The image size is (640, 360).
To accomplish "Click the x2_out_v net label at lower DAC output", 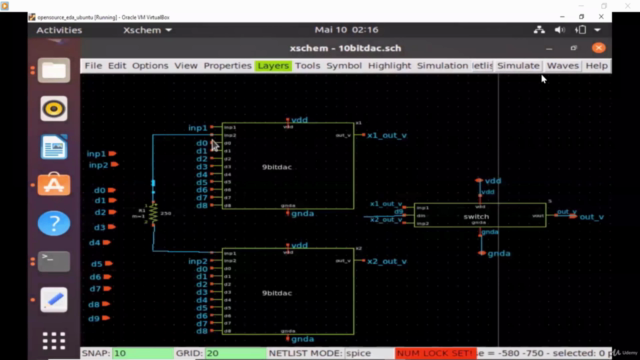I will click(x=387, y=261).
